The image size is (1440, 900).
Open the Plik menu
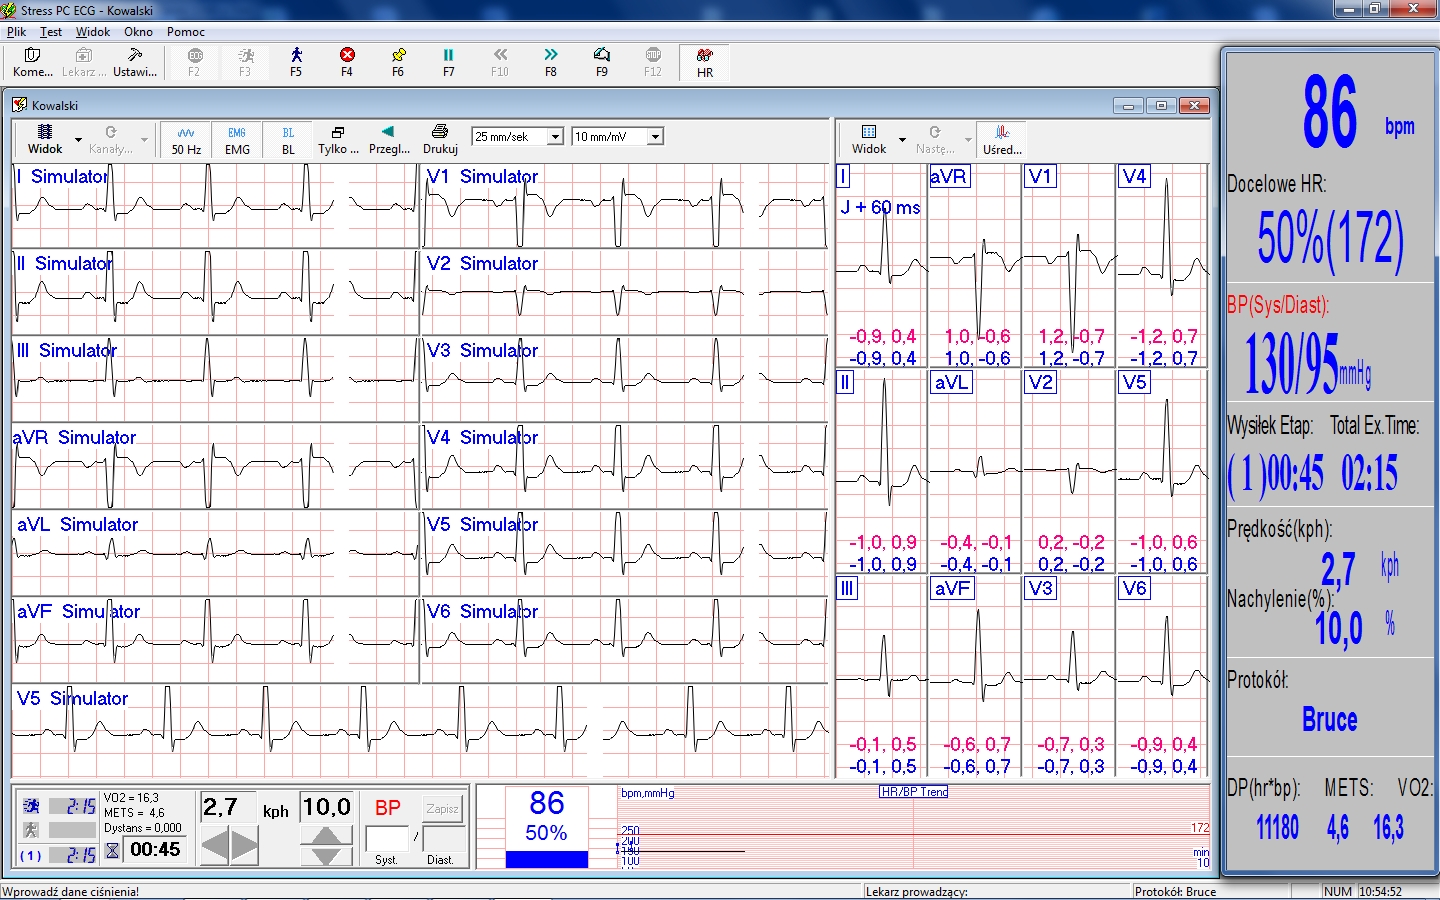pyautogui.click(x=17, y=32)
